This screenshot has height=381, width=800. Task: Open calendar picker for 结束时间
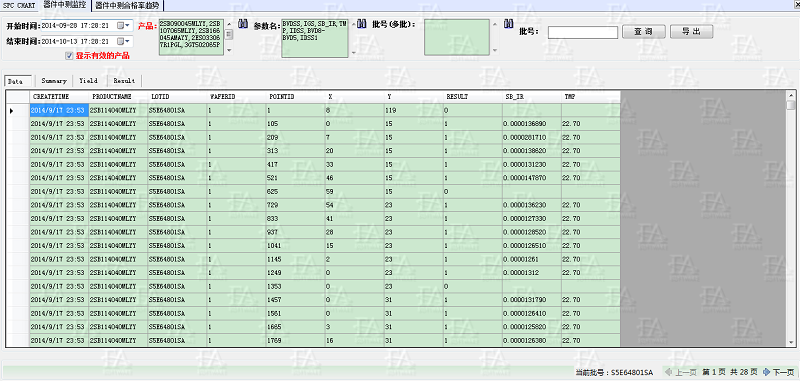coord(123,41)
